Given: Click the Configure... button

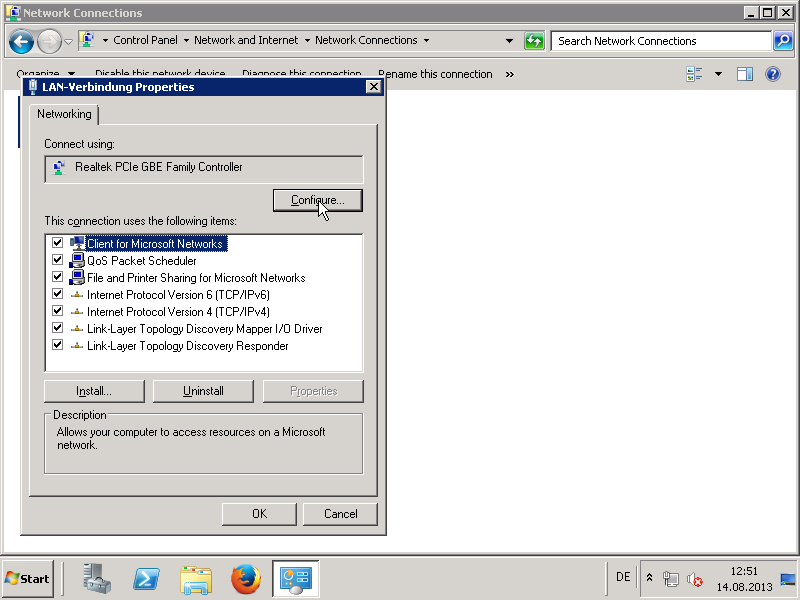Looking at the screenshot, I should pyautogui.click(x=317, y=200).
